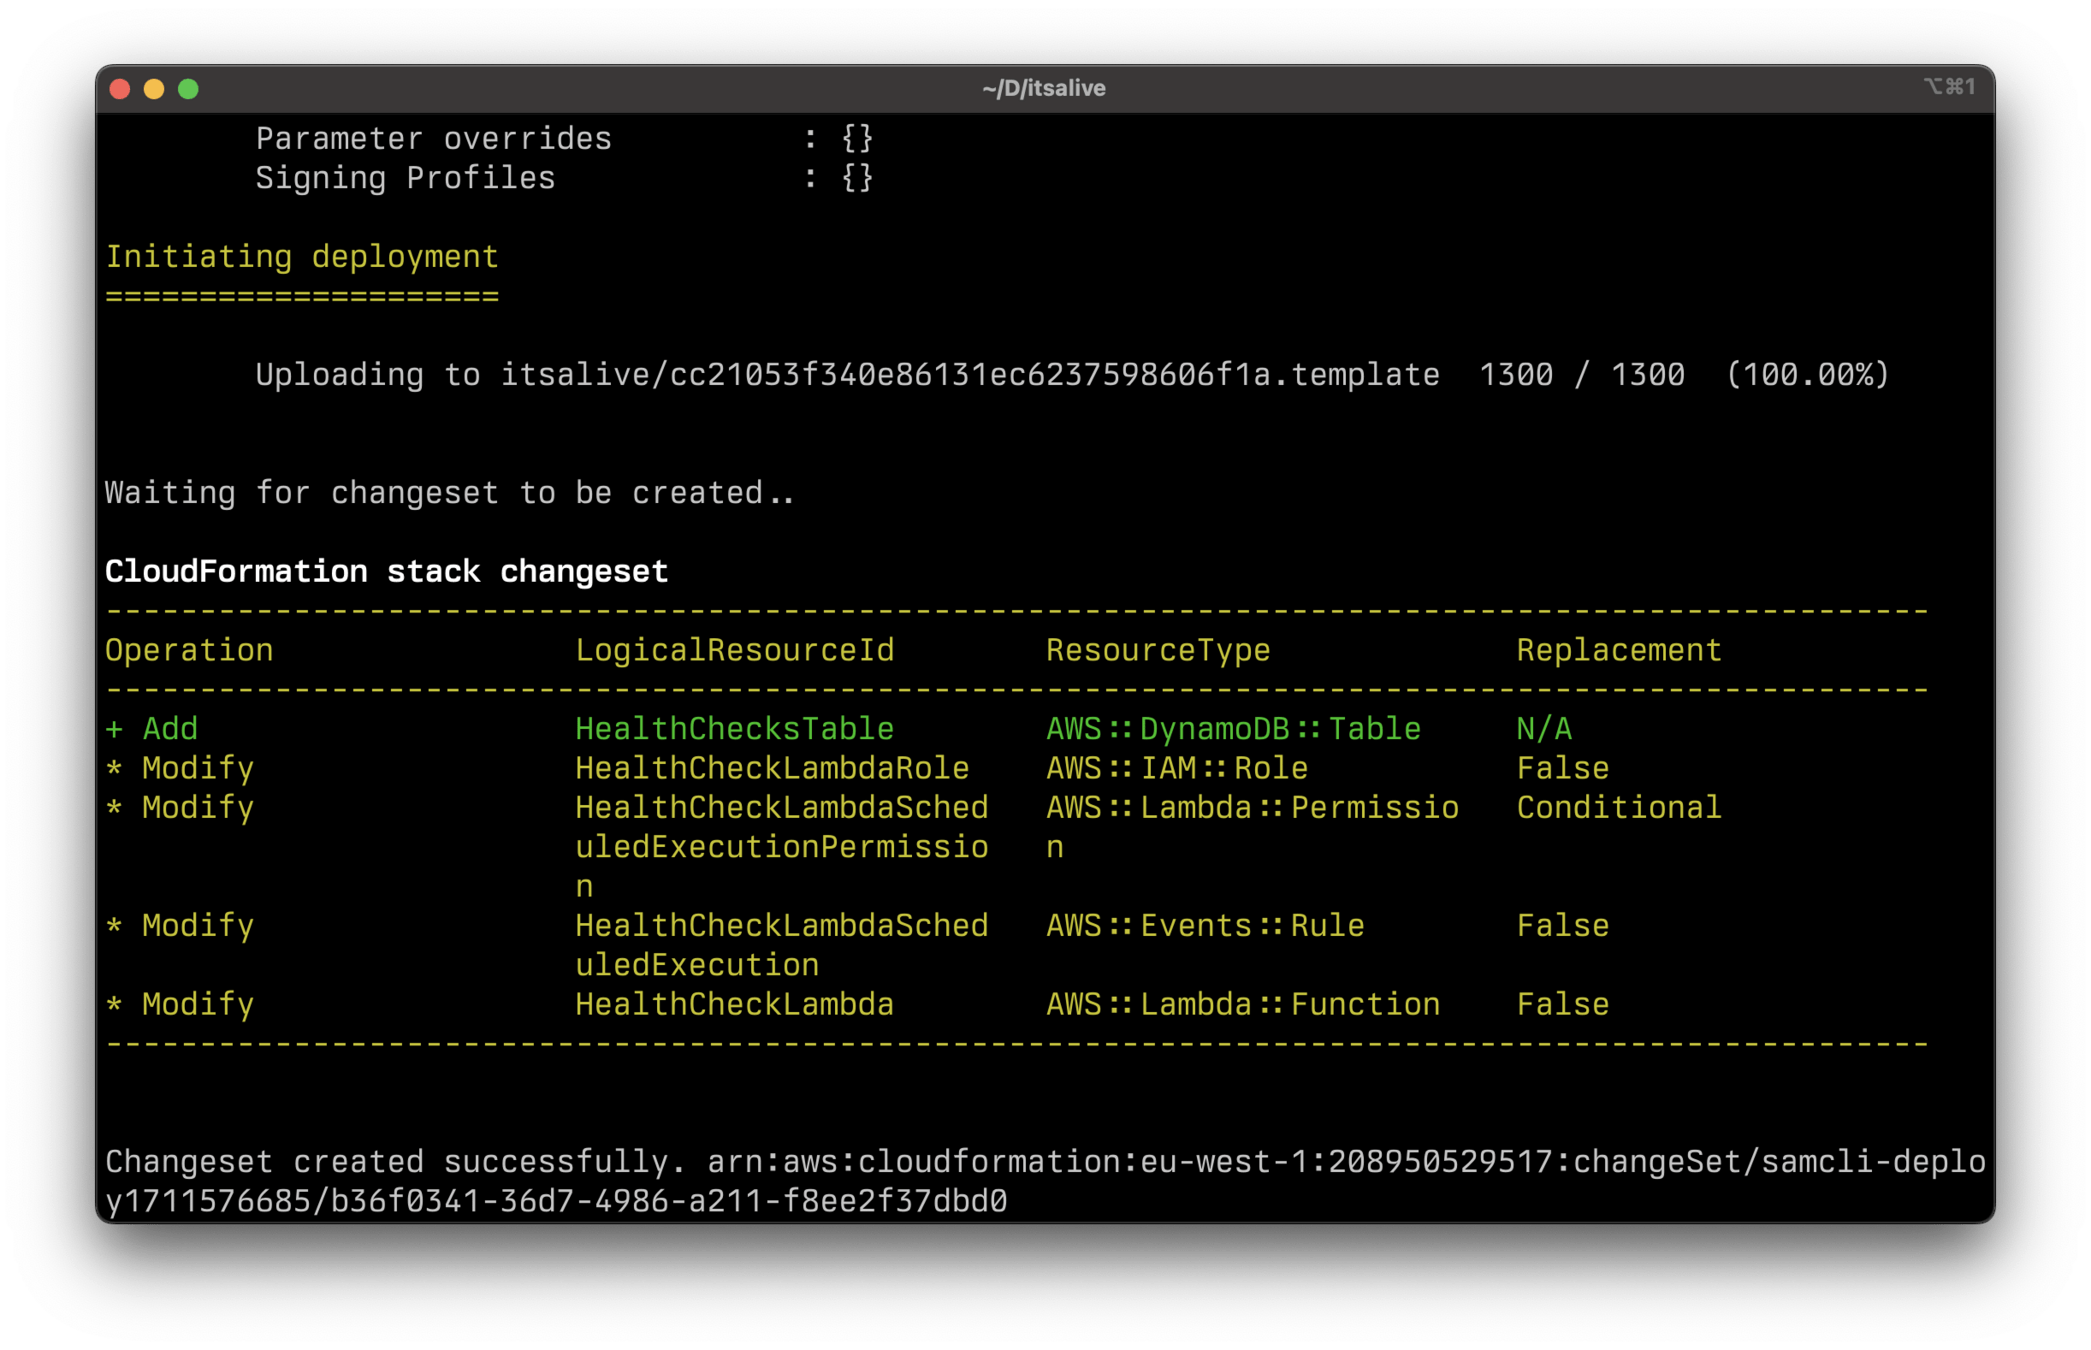The image size is (2091, 1350).
Task: Click the ResourceType column header
Action: [1157, 650]
